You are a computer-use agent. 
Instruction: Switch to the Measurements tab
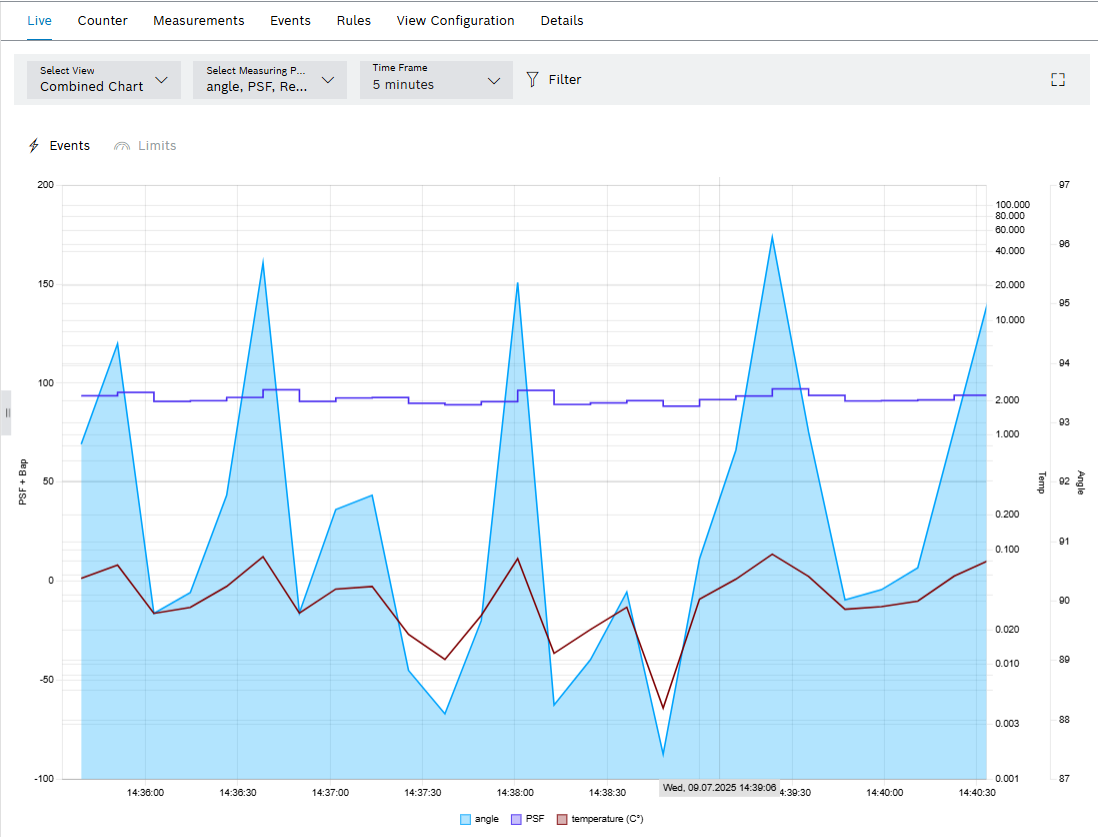tap(198, 20)
